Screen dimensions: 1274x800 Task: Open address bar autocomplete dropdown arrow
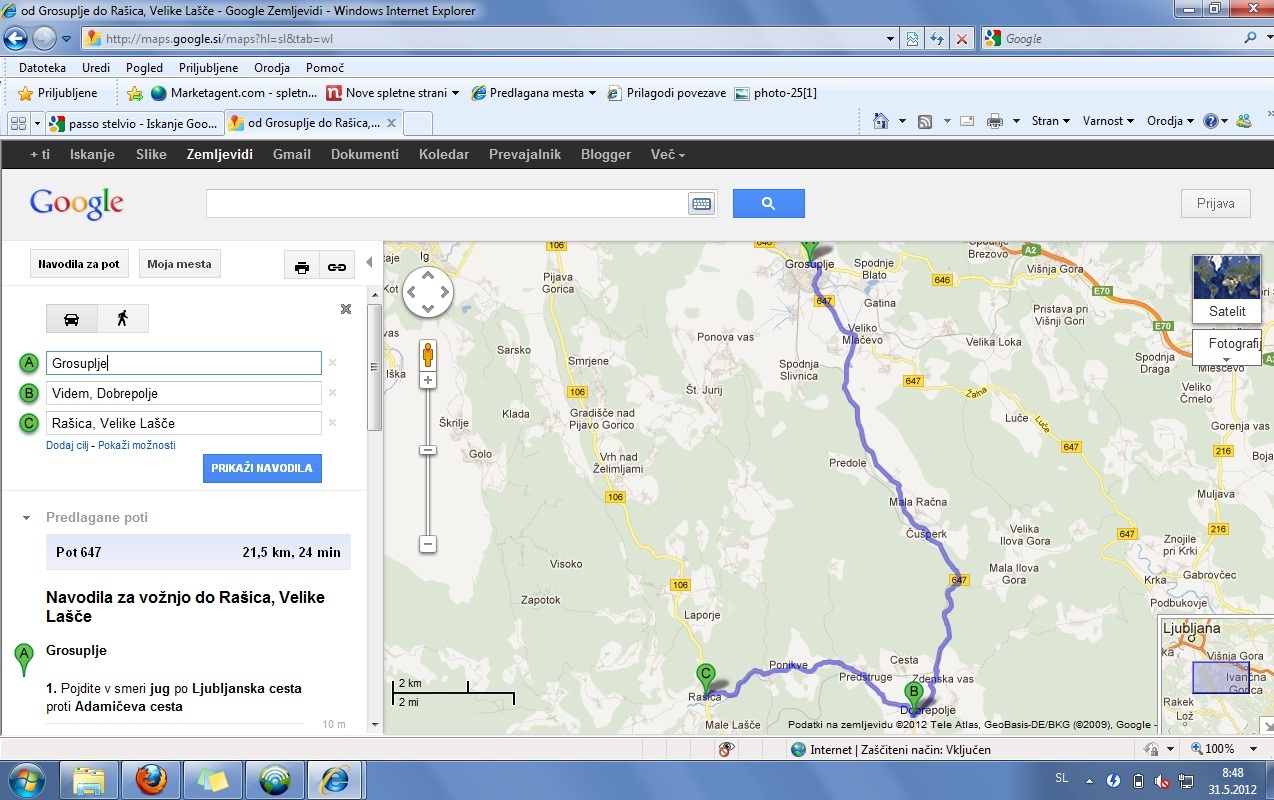(891, 39)
